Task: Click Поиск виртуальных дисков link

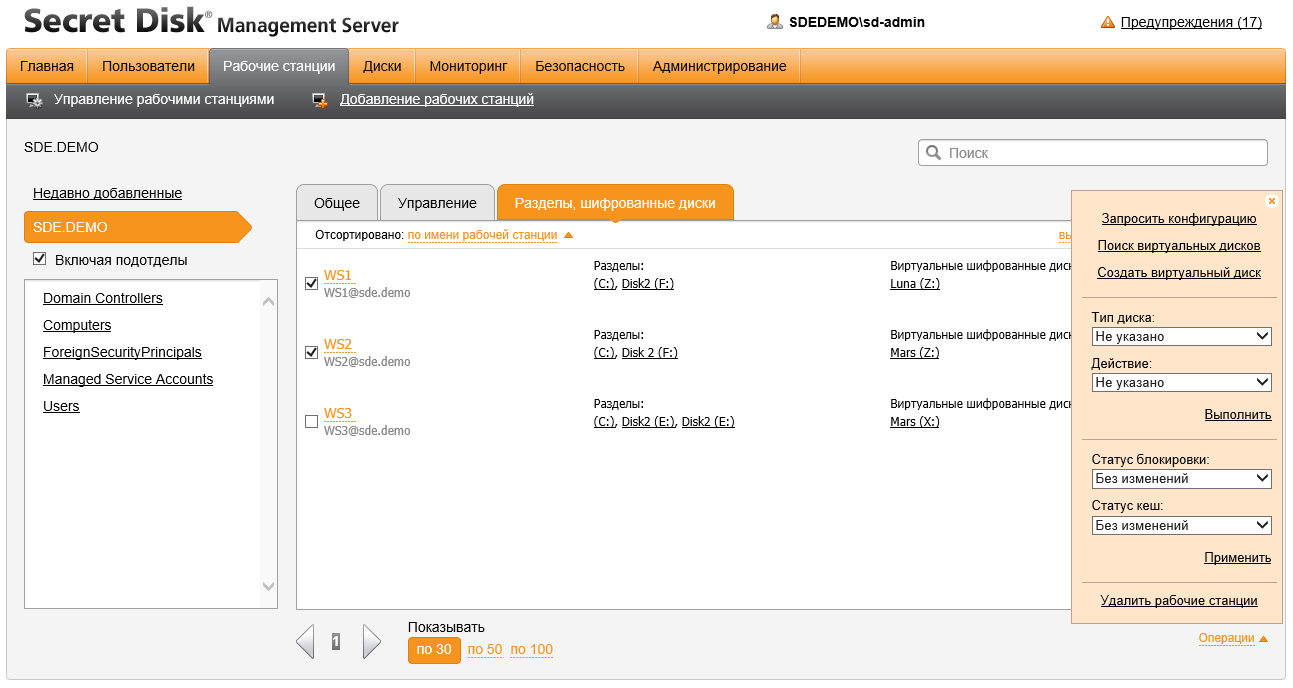Action: pos(1179,245)
